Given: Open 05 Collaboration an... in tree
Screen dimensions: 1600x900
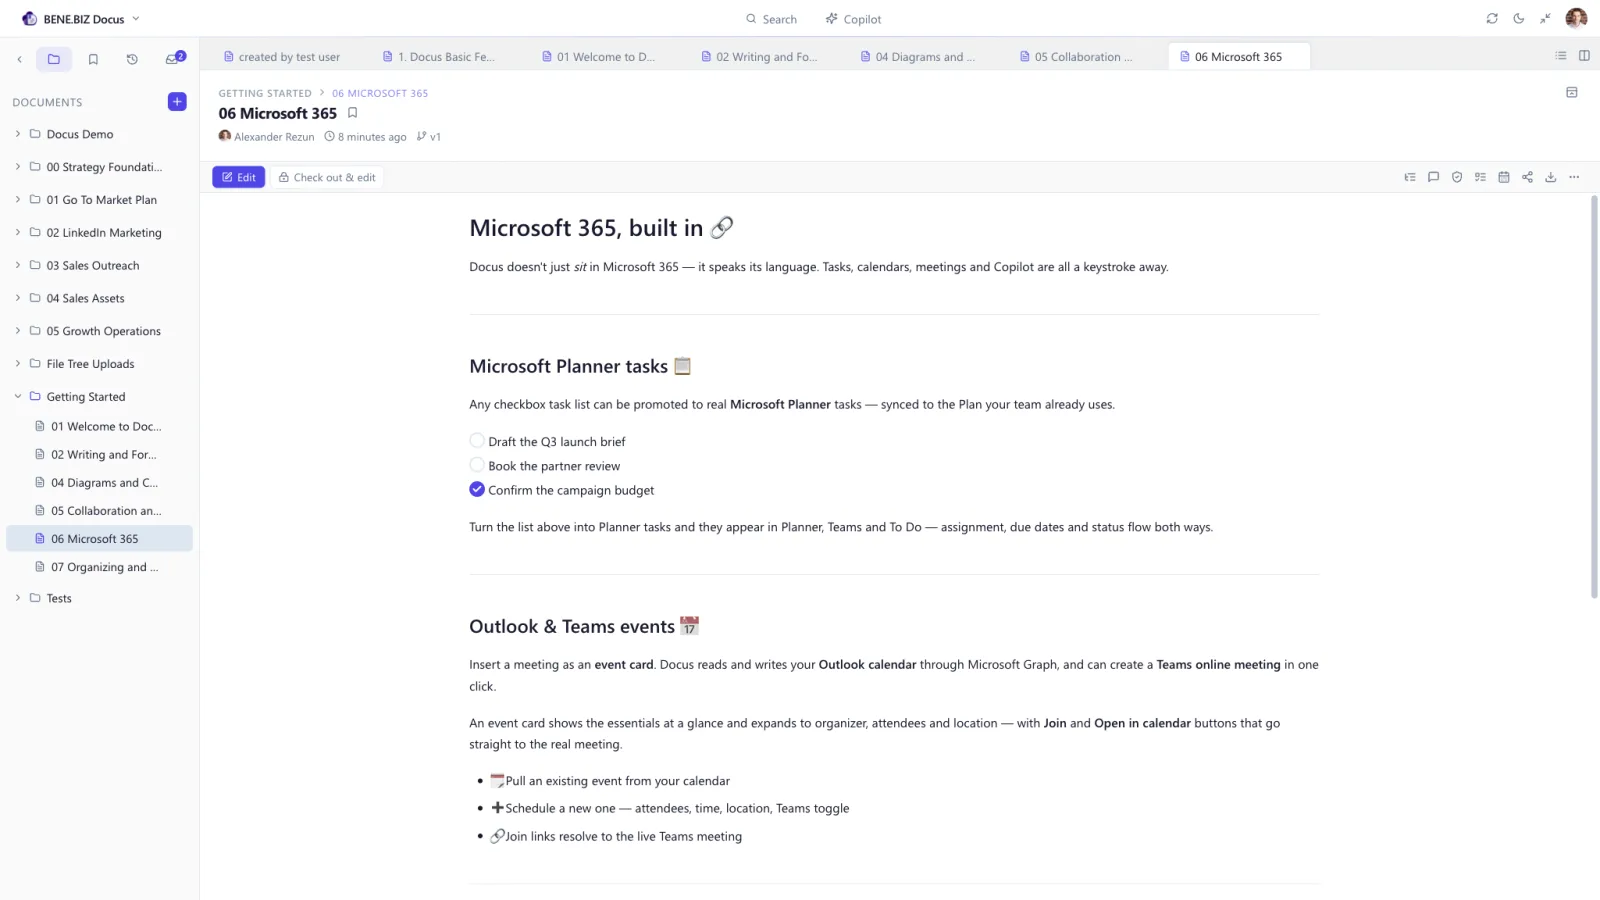Looking at the screenshot, I should pos(99,510).
